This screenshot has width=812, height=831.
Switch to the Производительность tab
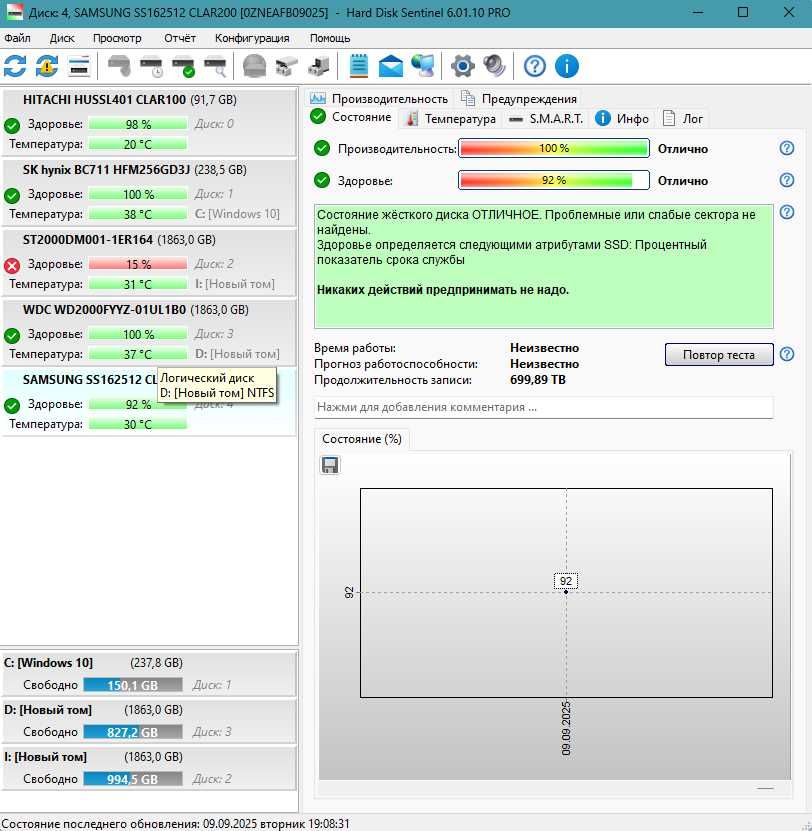[378, 99]
